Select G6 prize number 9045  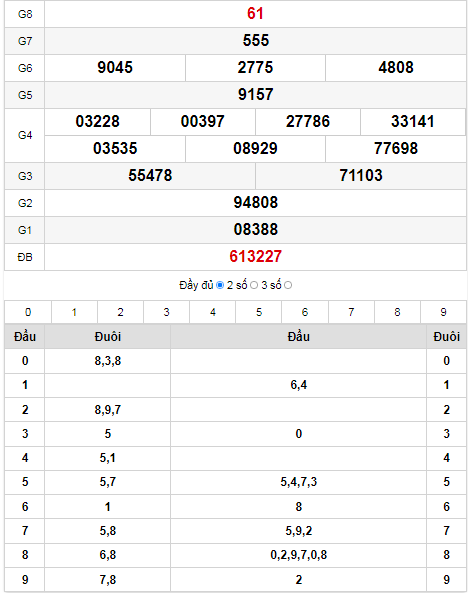[x=115, y=67]
